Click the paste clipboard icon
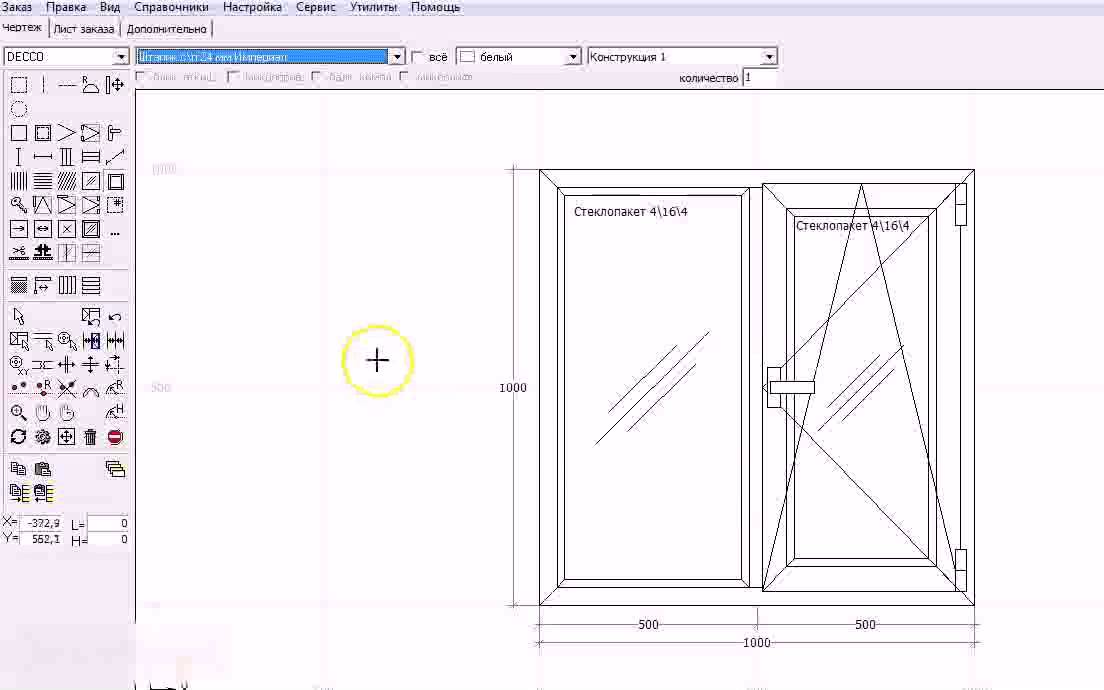 43,469
